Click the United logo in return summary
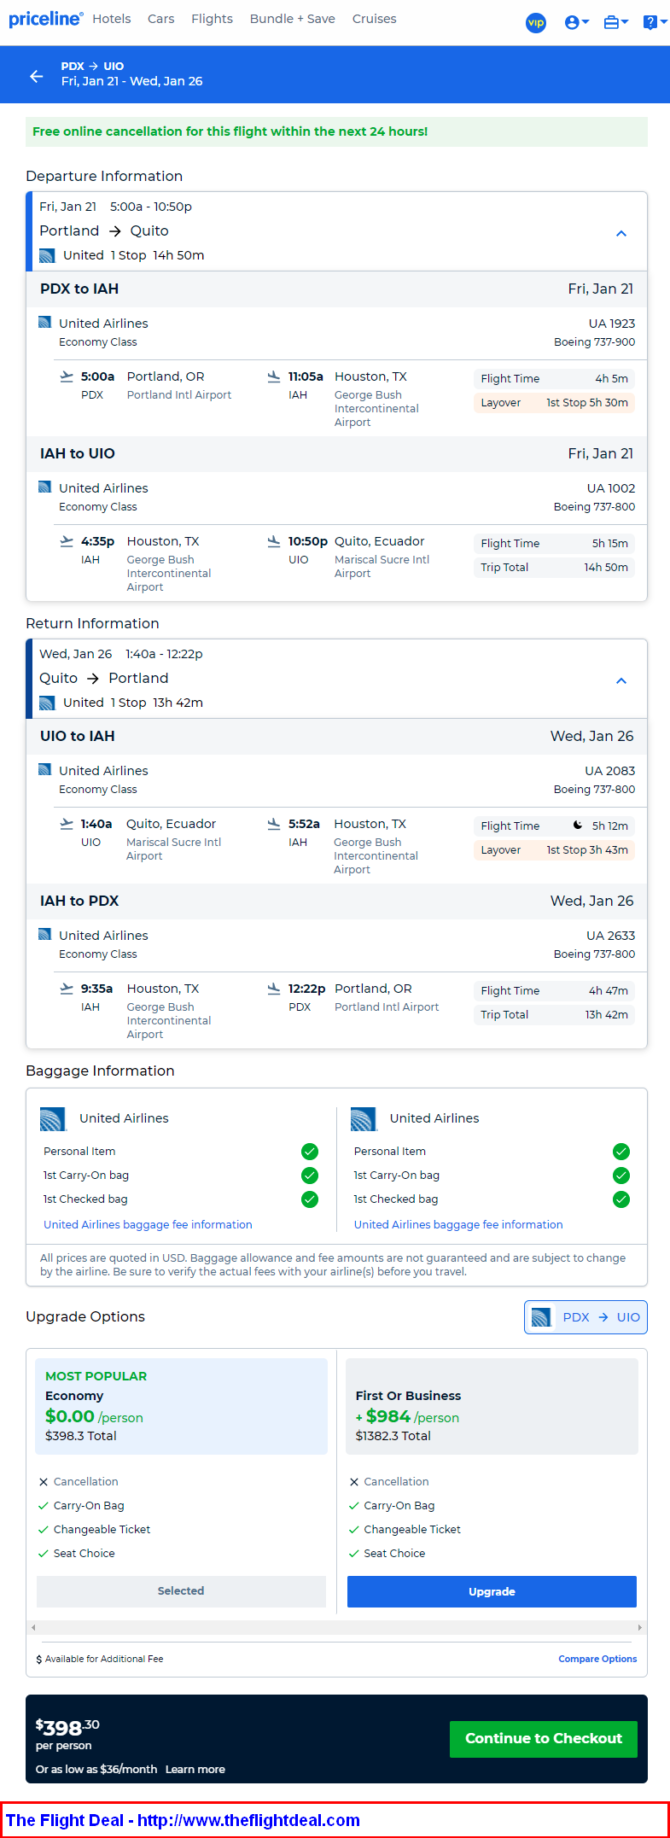This screenshot has width=670, height=1838. pyautogui.click(x=47, y=703)
